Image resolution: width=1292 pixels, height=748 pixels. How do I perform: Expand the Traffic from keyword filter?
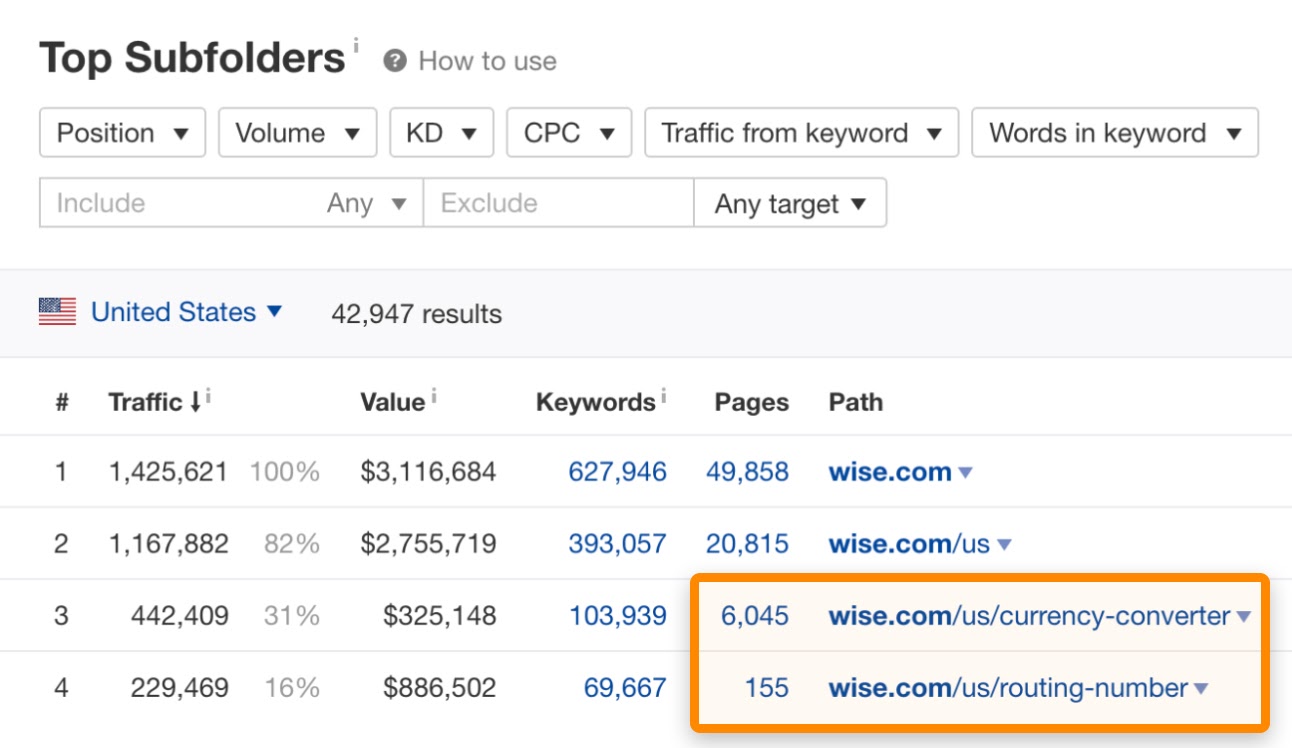(801, 133)
